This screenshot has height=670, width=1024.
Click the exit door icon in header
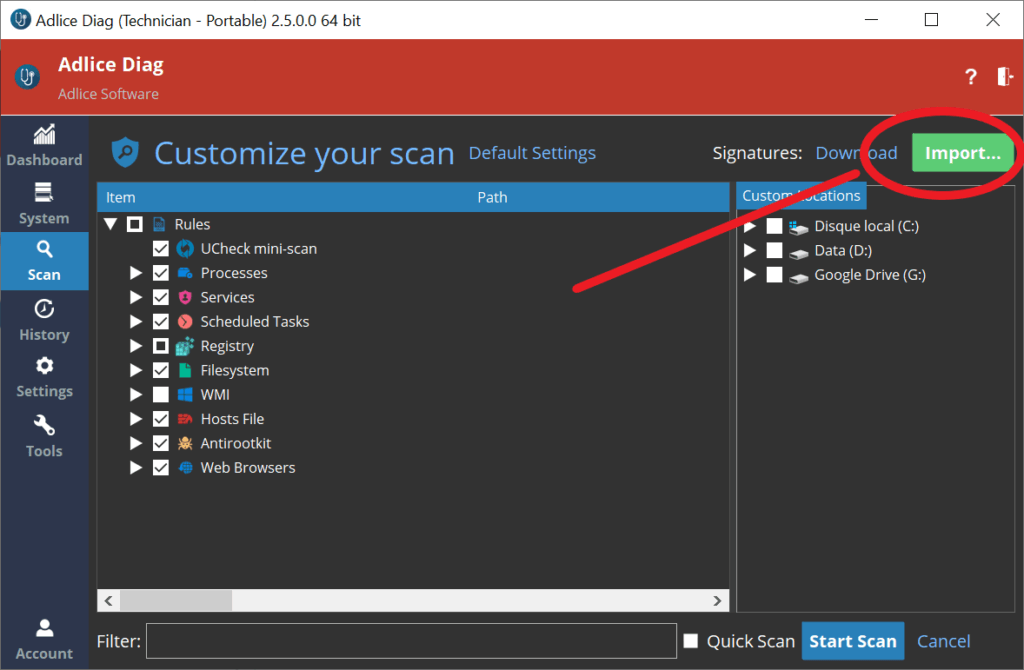pyautogui.click(x=1004, y=77)
